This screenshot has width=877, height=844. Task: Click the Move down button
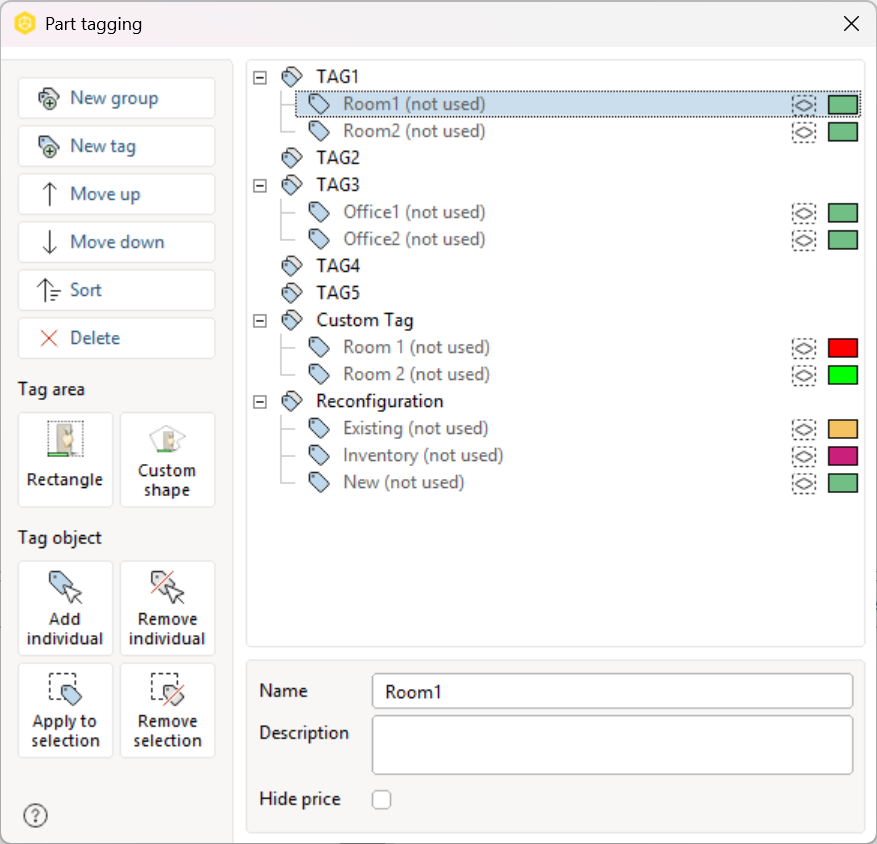pyautogui.click(x=116, y=243)
